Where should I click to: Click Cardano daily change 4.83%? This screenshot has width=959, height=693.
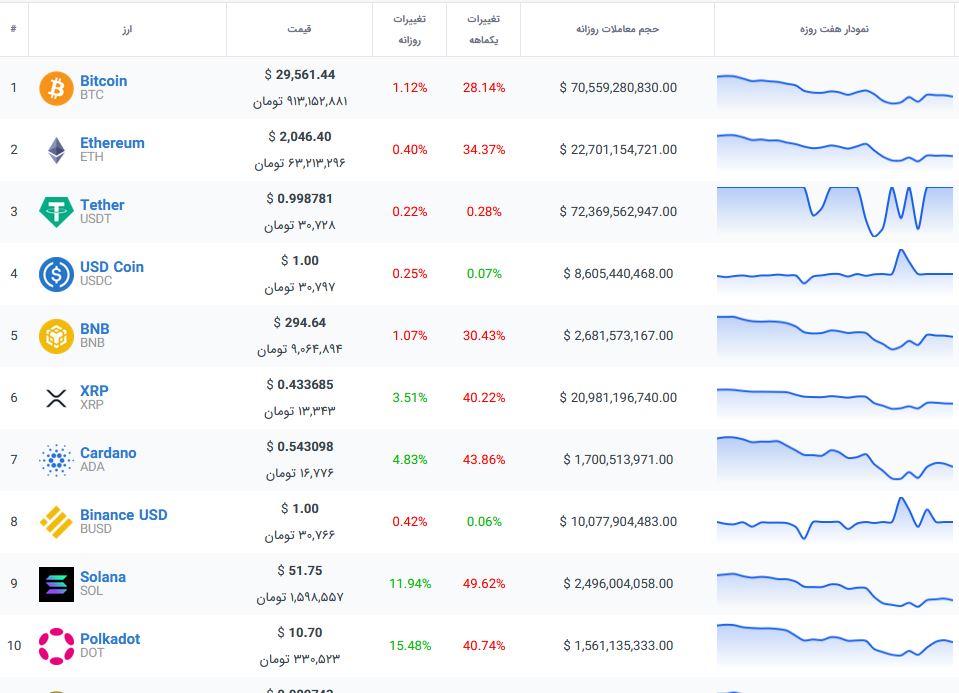point(410,459)
